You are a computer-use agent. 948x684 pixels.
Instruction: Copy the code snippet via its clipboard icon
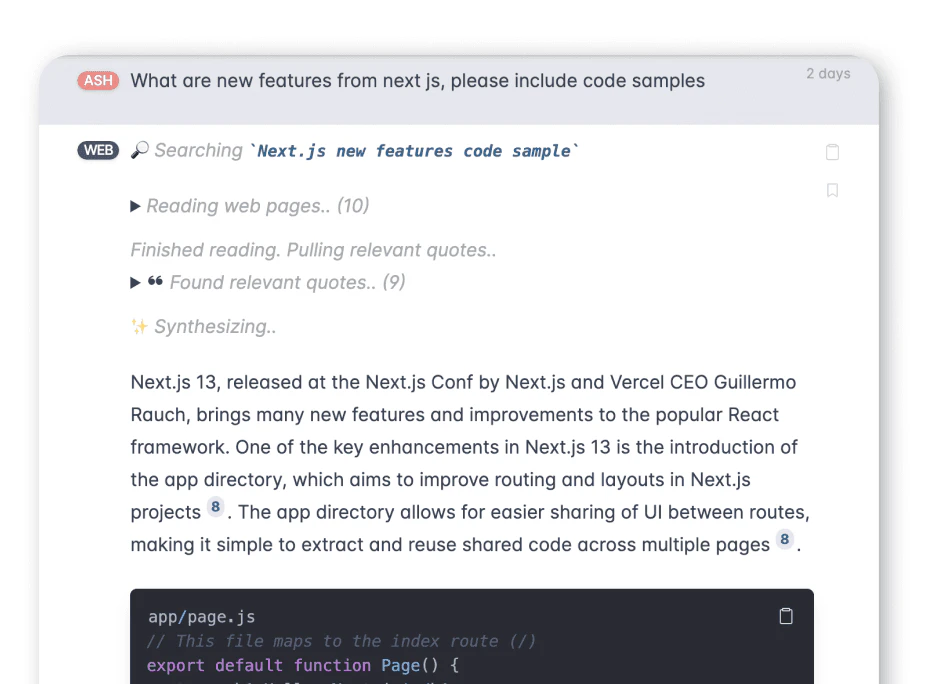pyautogui.click(x=786, y=616)
